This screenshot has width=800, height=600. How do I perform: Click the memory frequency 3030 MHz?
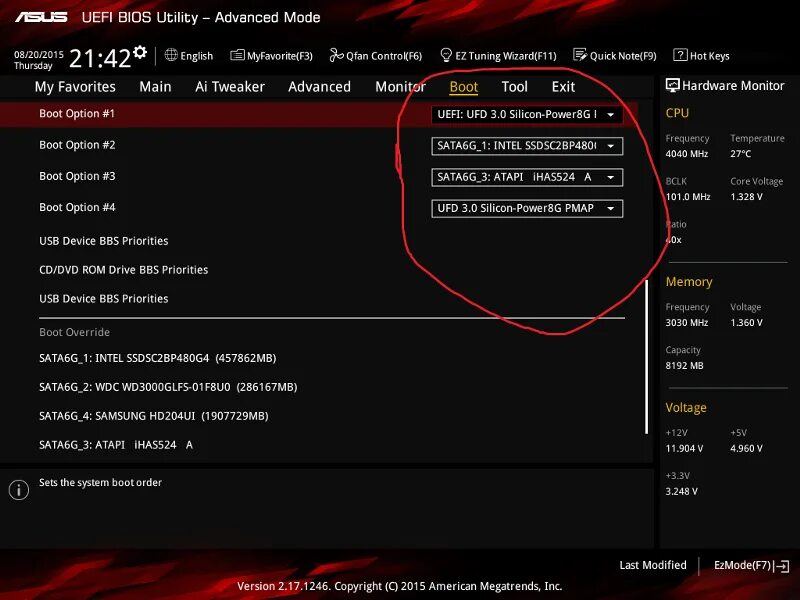click(x=687, y=322)
